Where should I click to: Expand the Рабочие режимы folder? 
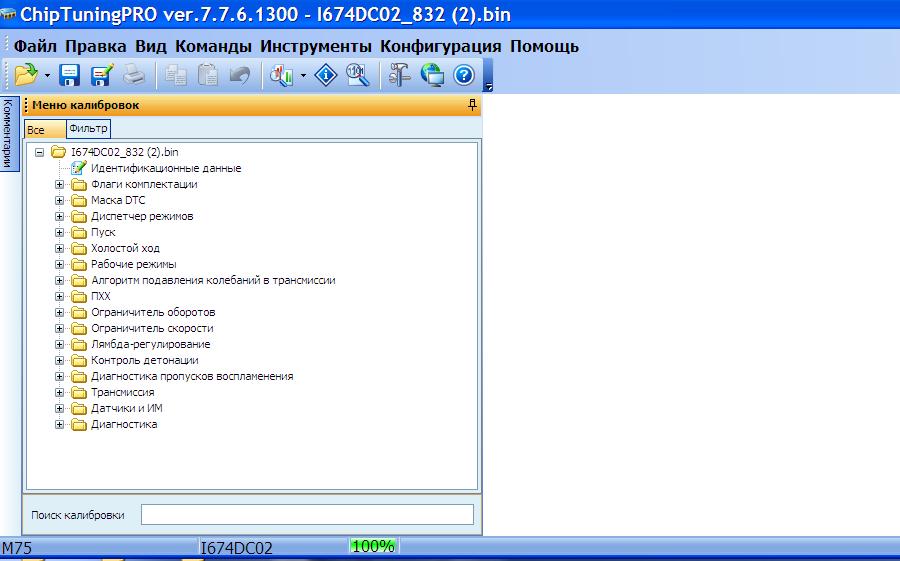point(59,265)
